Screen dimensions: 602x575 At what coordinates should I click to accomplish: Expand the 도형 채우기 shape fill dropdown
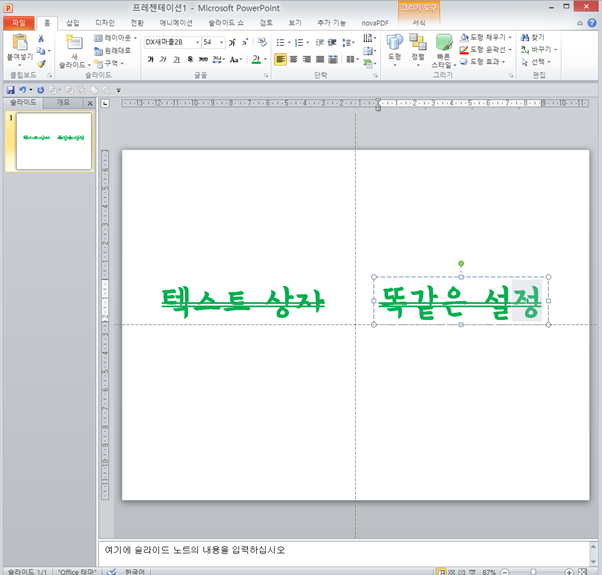(x=510, y=38)
